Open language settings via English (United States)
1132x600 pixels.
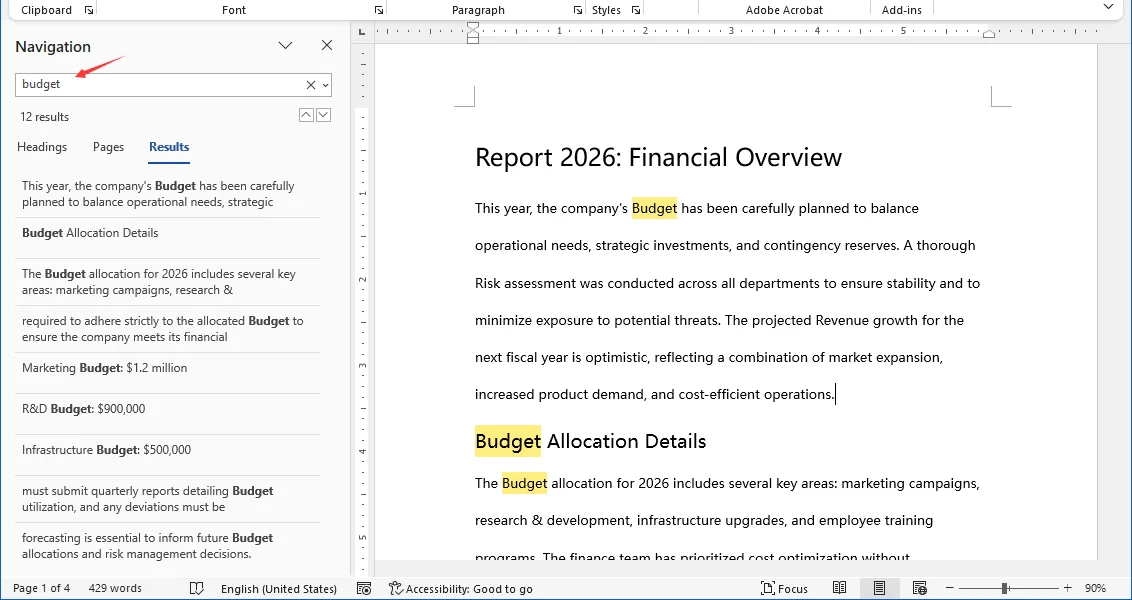(279, 588)
